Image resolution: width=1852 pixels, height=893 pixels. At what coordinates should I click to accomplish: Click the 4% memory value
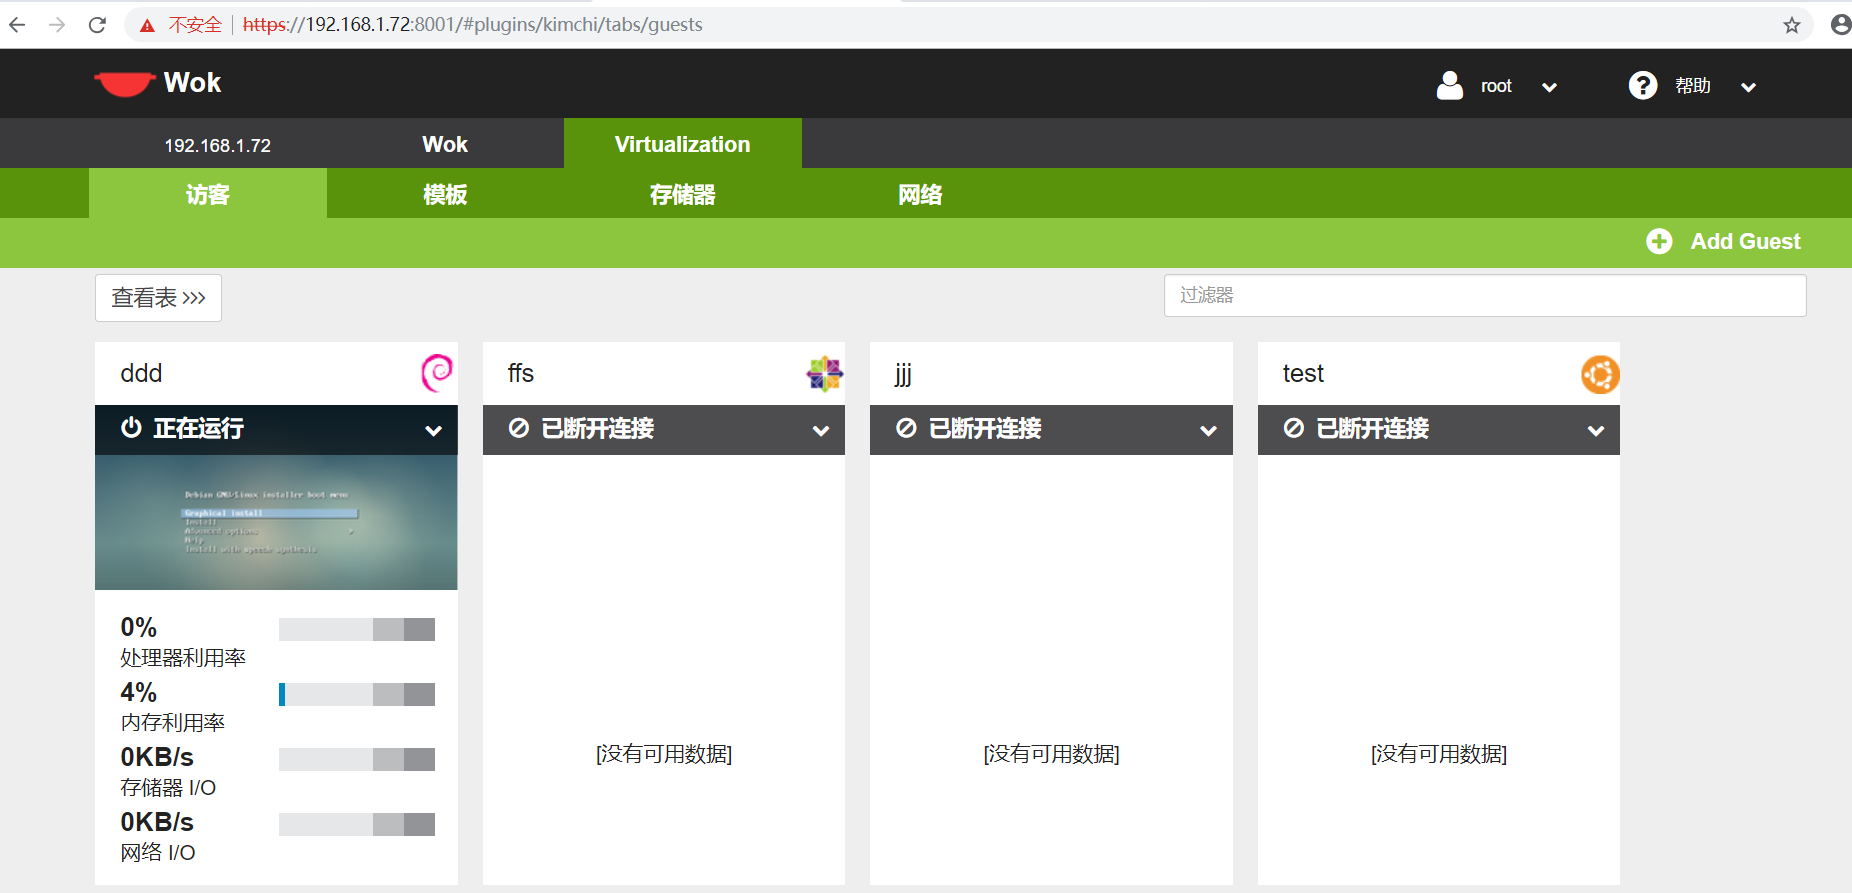(139, 692)
